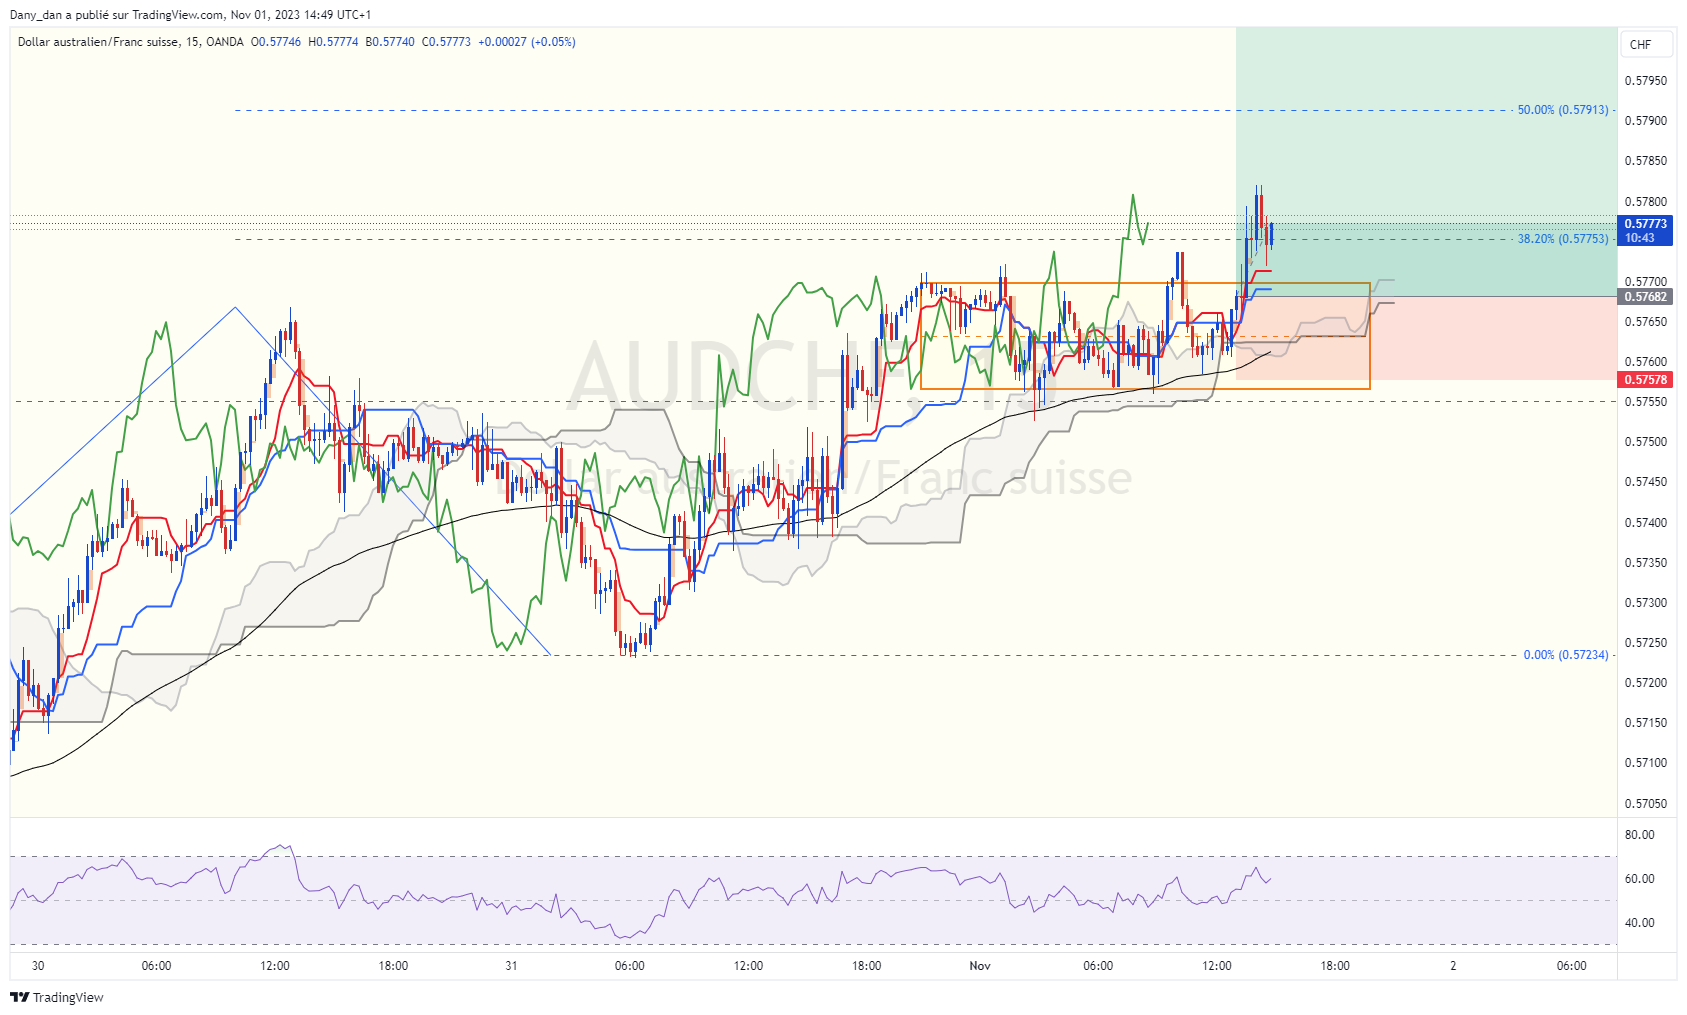This screenshot has width=1687, height=1015.
Task: Click the RSI scale value 40.00
Action: point(1640,923)
